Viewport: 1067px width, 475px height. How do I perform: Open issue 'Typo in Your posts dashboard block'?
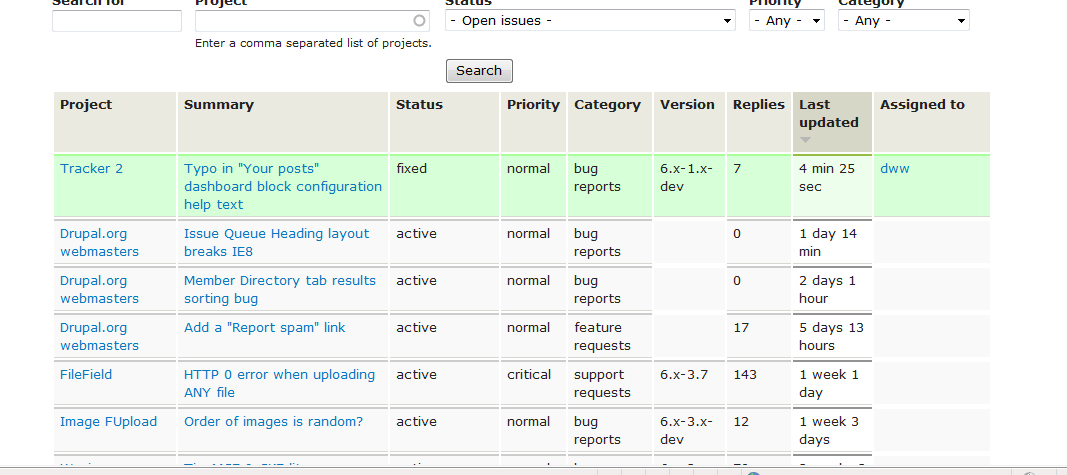point(283,186)
